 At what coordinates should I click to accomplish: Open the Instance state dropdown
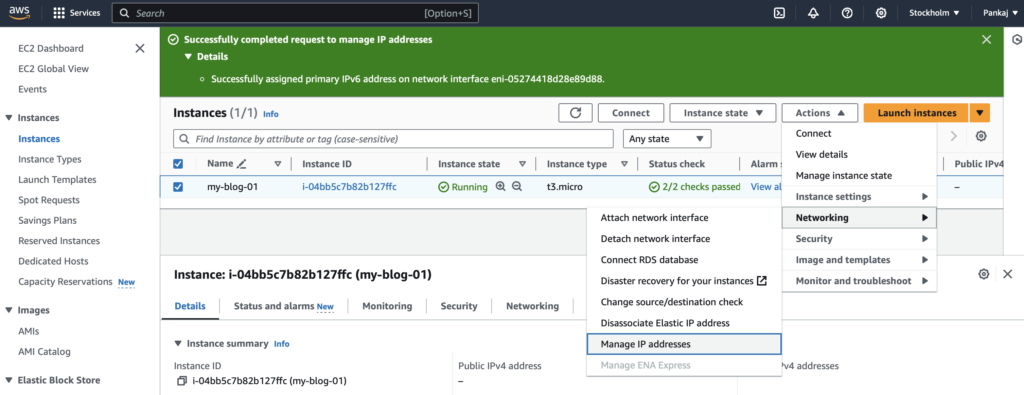[723, 113]
